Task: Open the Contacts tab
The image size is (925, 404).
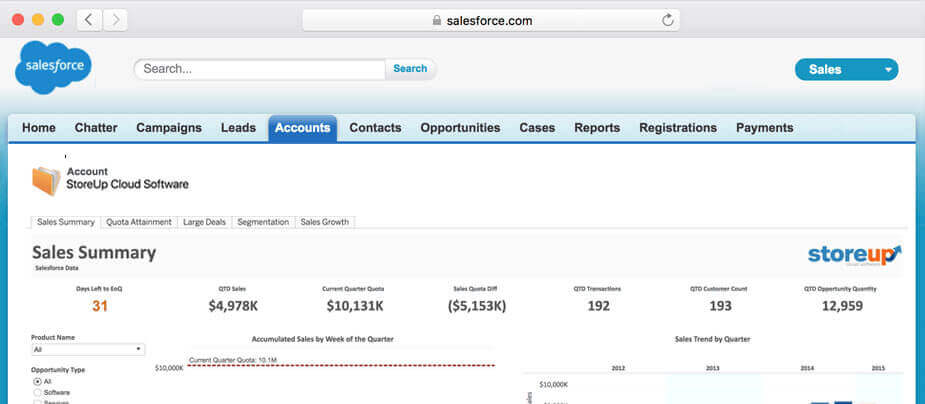Action: 375,128
